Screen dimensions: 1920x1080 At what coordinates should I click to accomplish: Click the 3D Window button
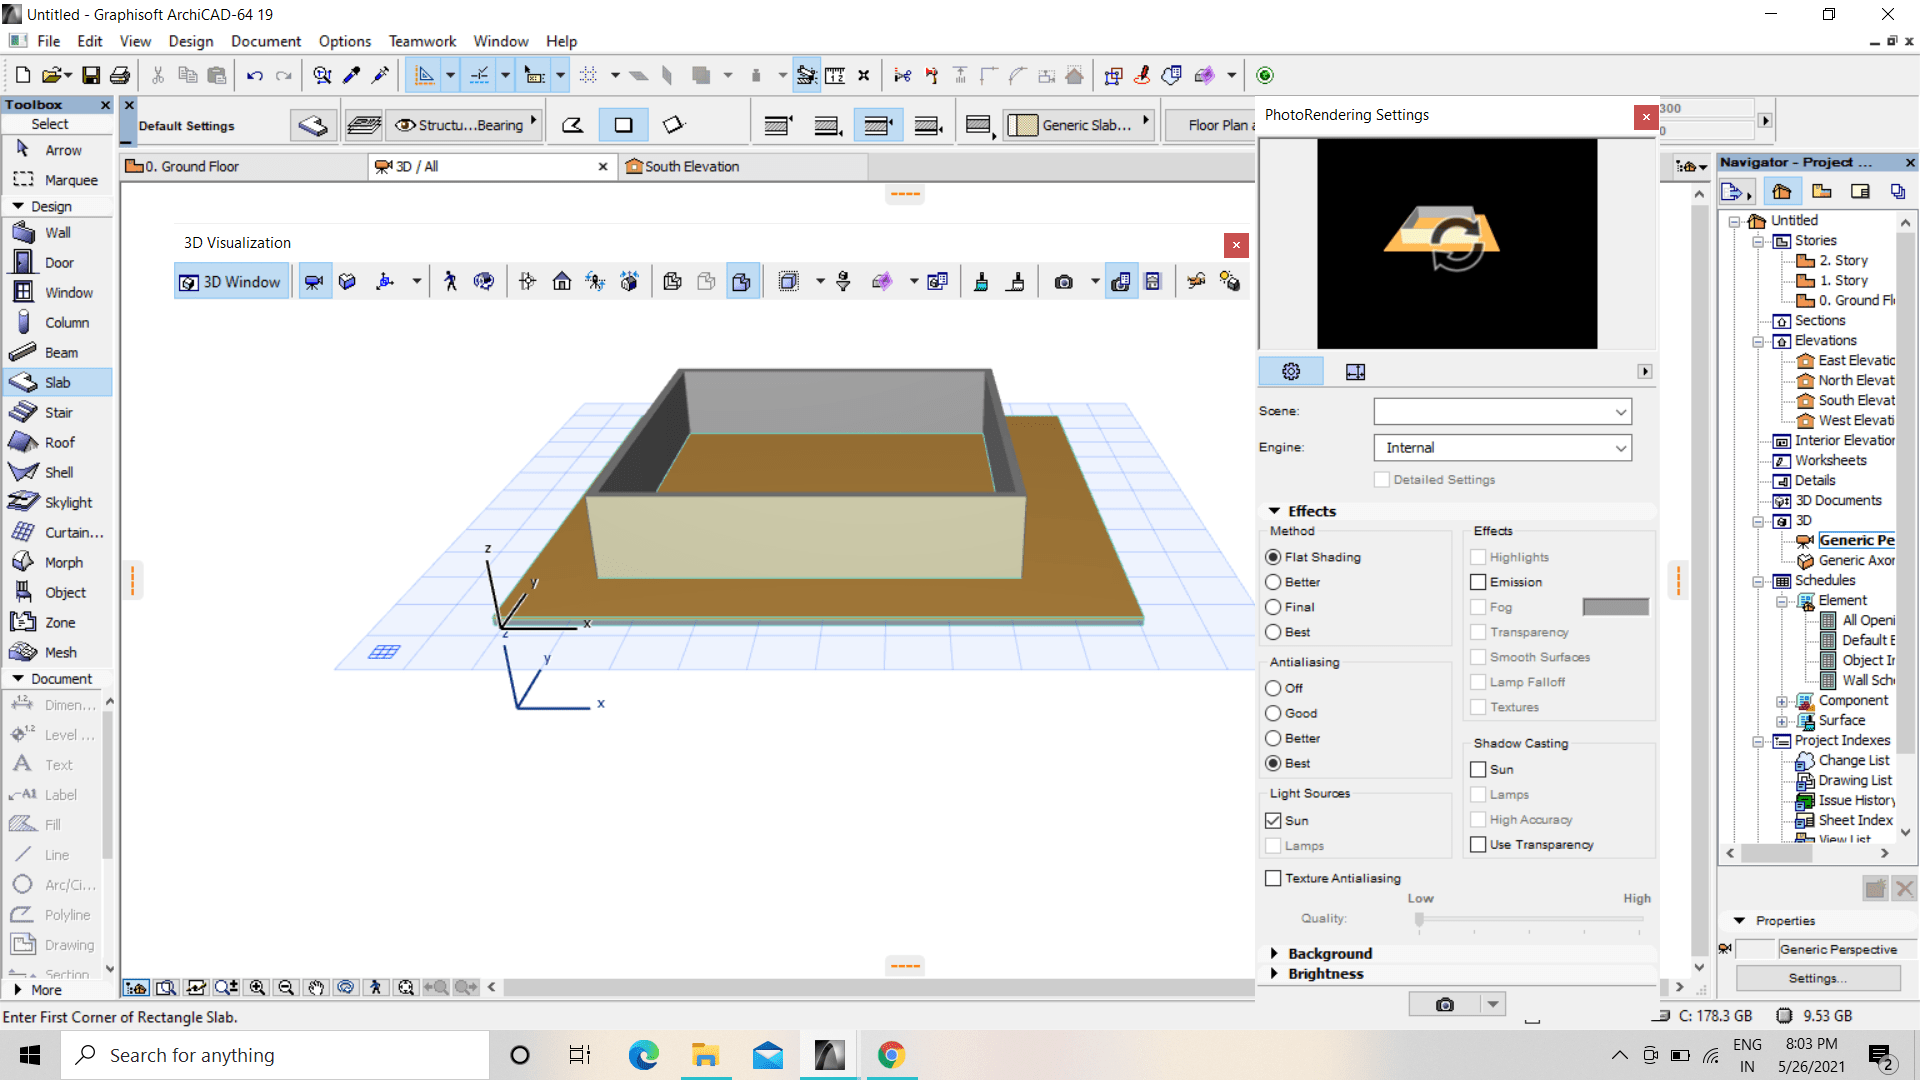click(x=231, y=282)
